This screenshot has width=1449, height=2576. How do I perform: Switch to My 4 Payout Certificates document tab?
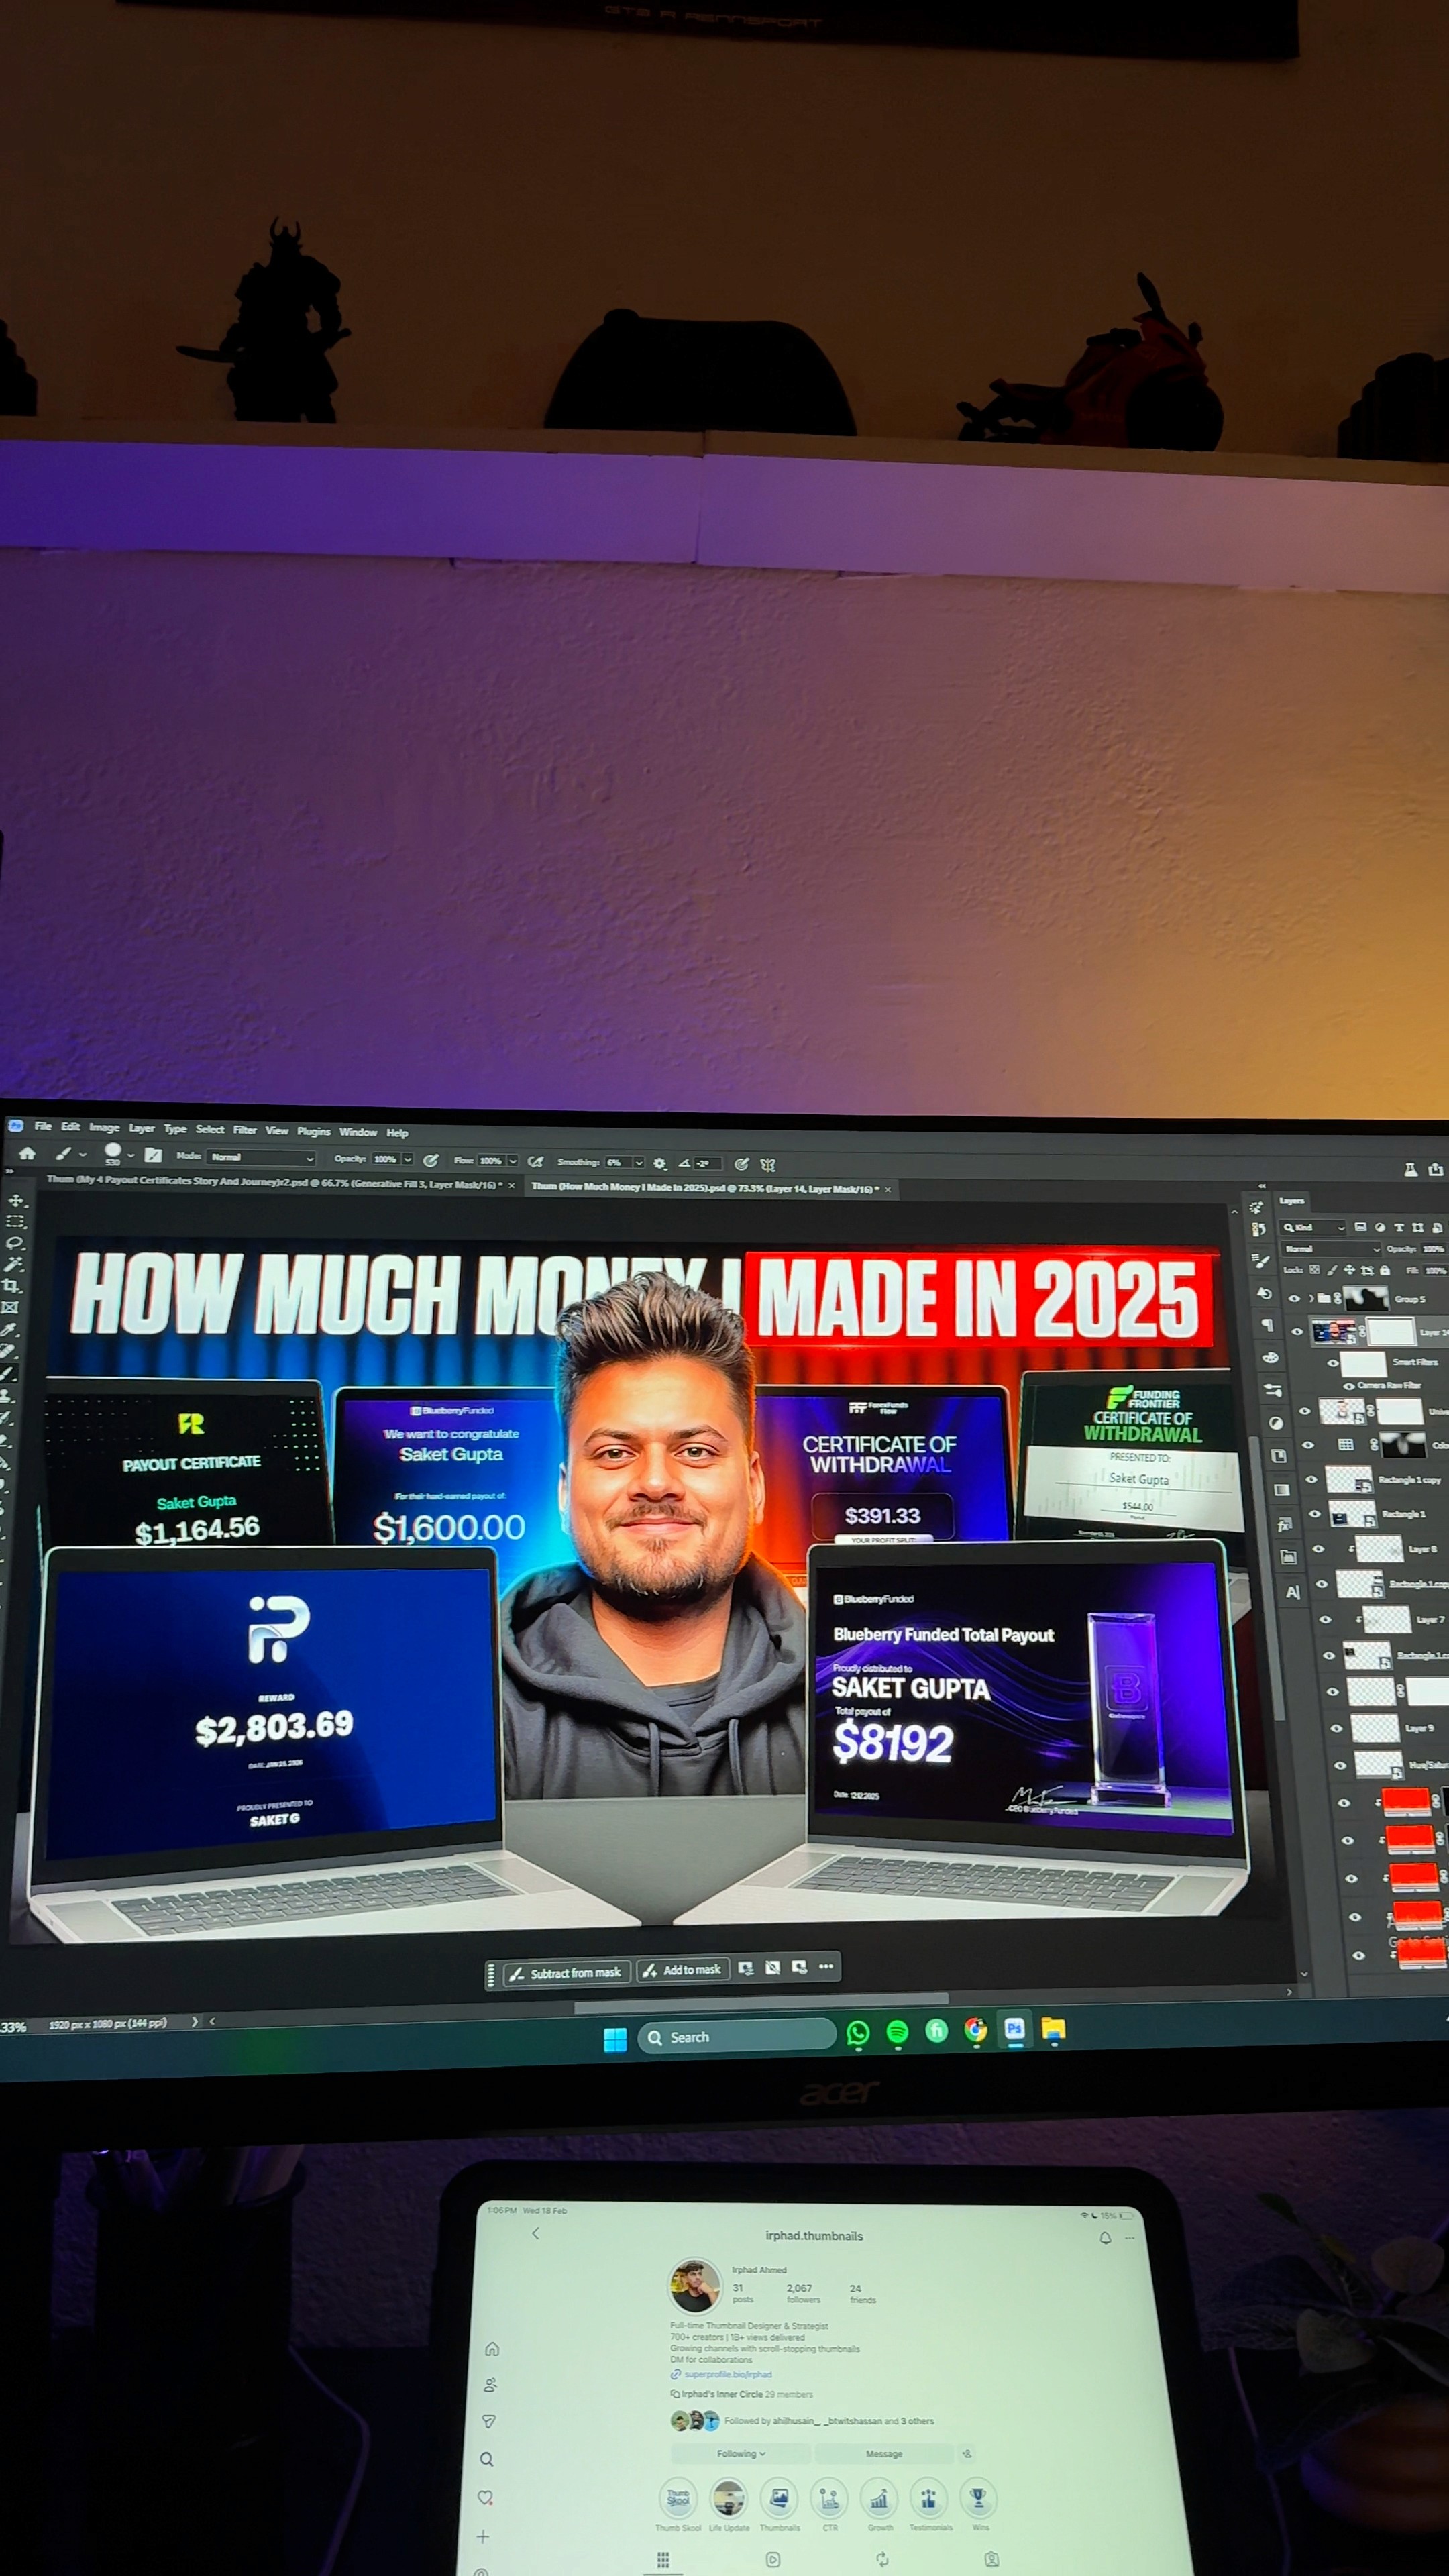point(274,1183)
